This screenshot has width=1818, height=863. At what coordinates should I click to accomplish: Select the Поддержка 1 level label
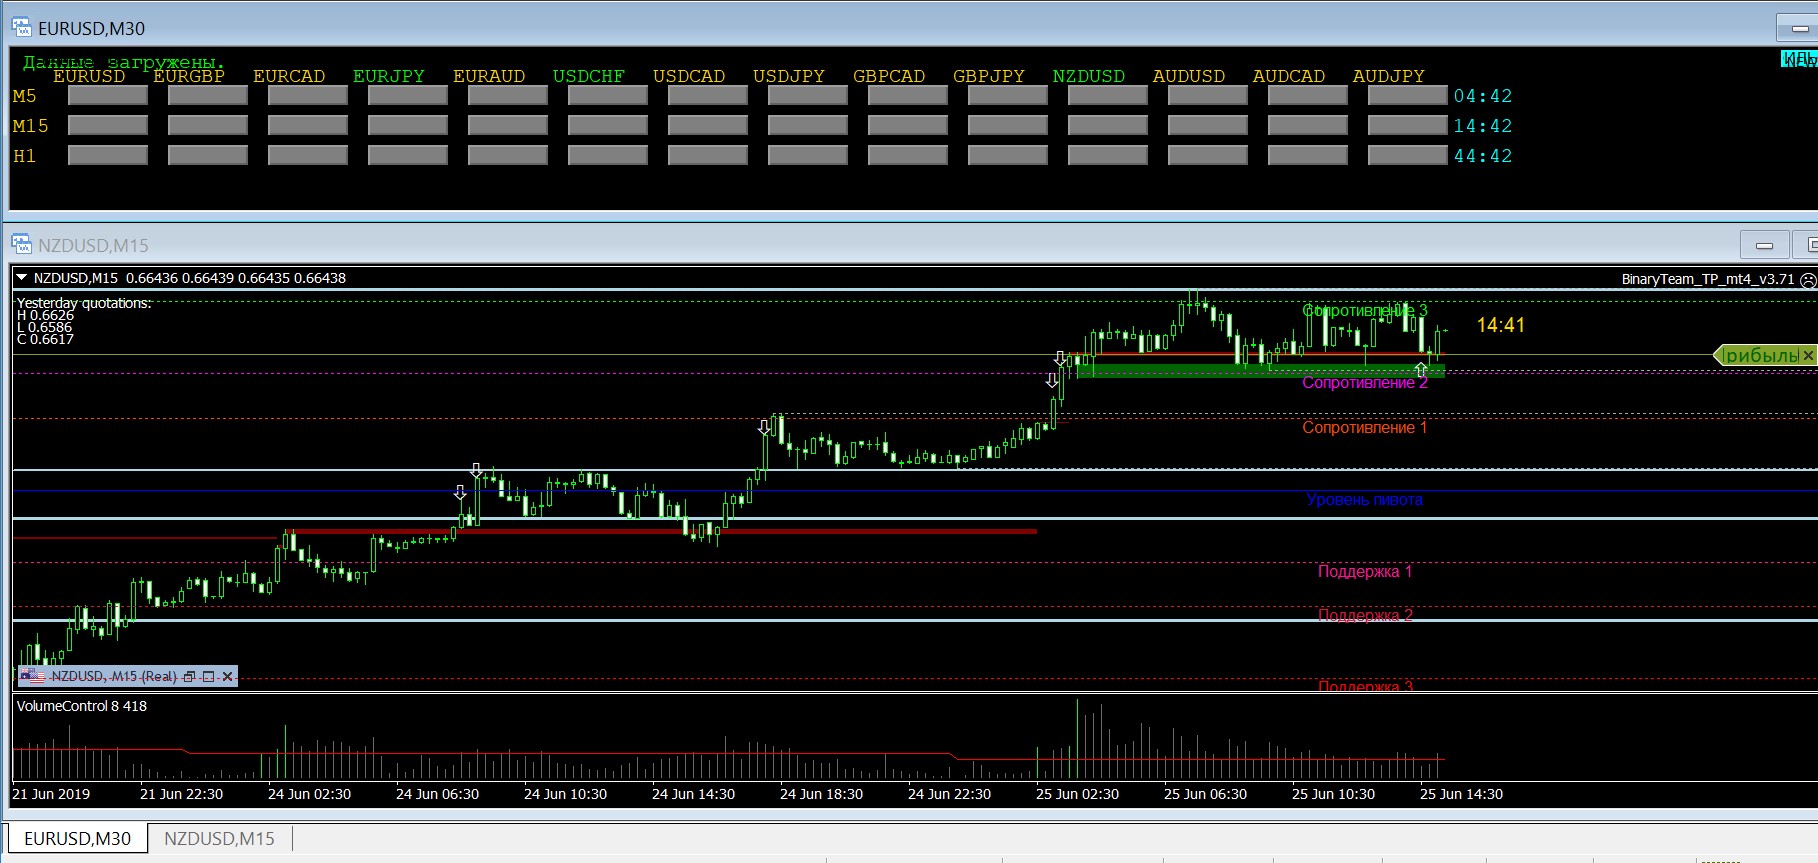pos(1365,572)
